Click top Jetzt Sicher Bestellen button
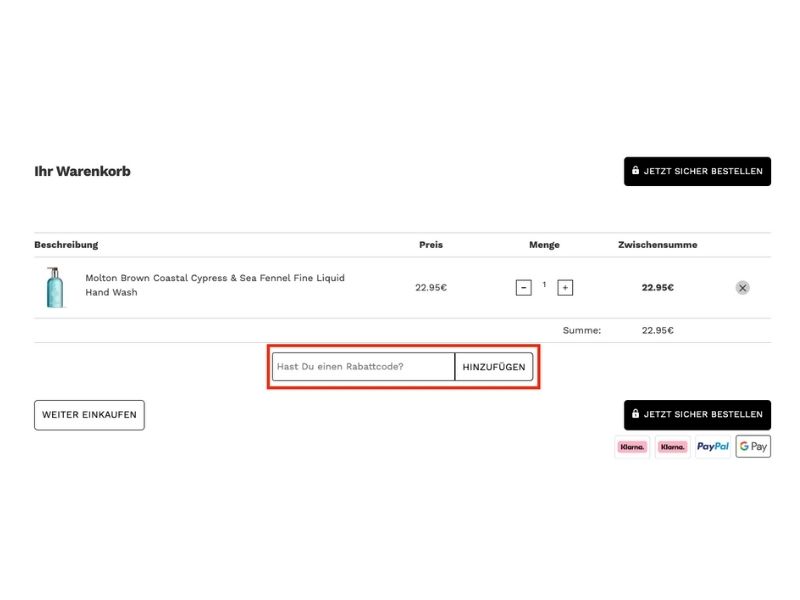This screenshot has height=600, width=800. [x=697, y=171]
